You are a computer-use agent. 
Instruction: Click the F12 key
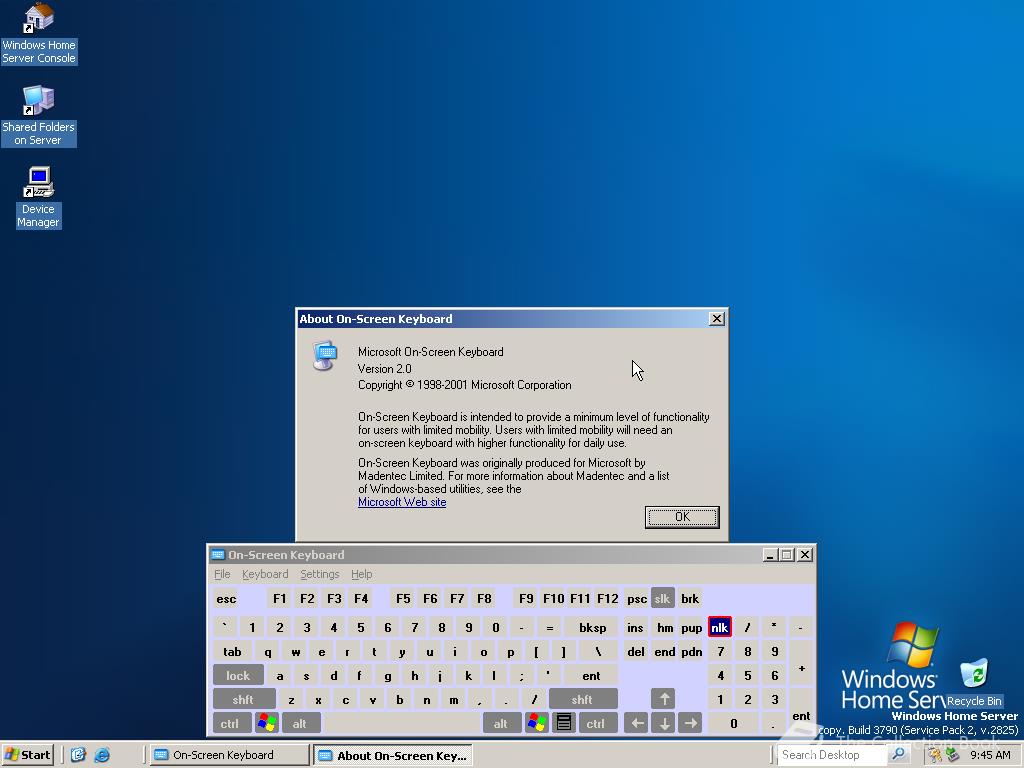click(607, 599)
